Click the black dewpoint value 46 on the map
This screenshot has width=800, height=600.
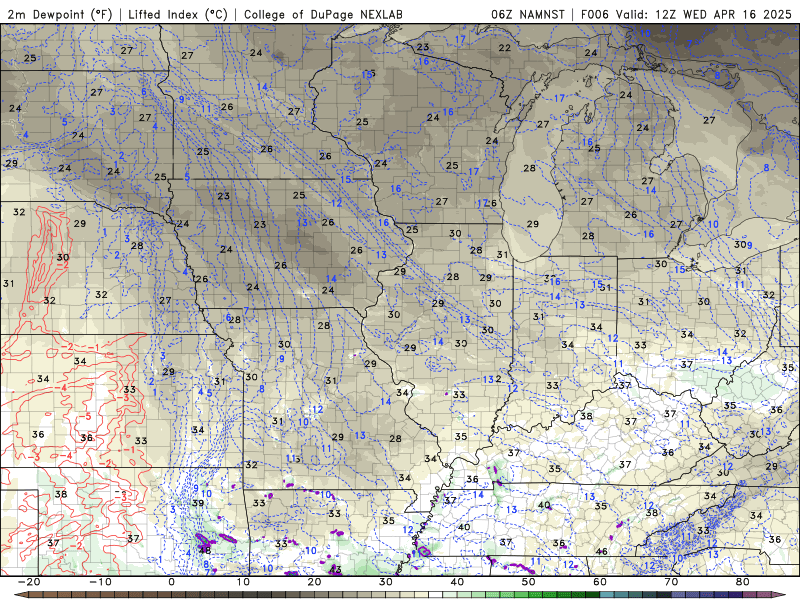coord(602,551)
